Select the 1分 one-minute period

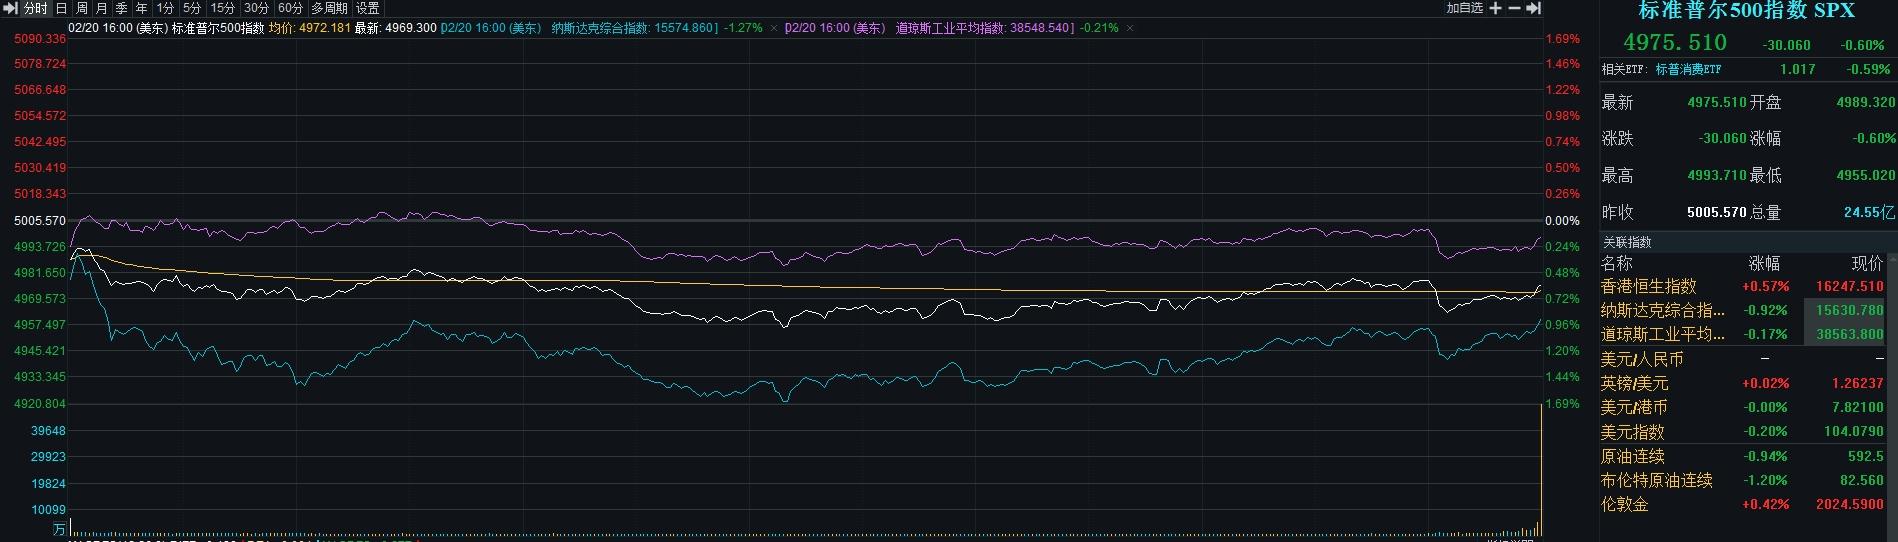coord(165,8)
